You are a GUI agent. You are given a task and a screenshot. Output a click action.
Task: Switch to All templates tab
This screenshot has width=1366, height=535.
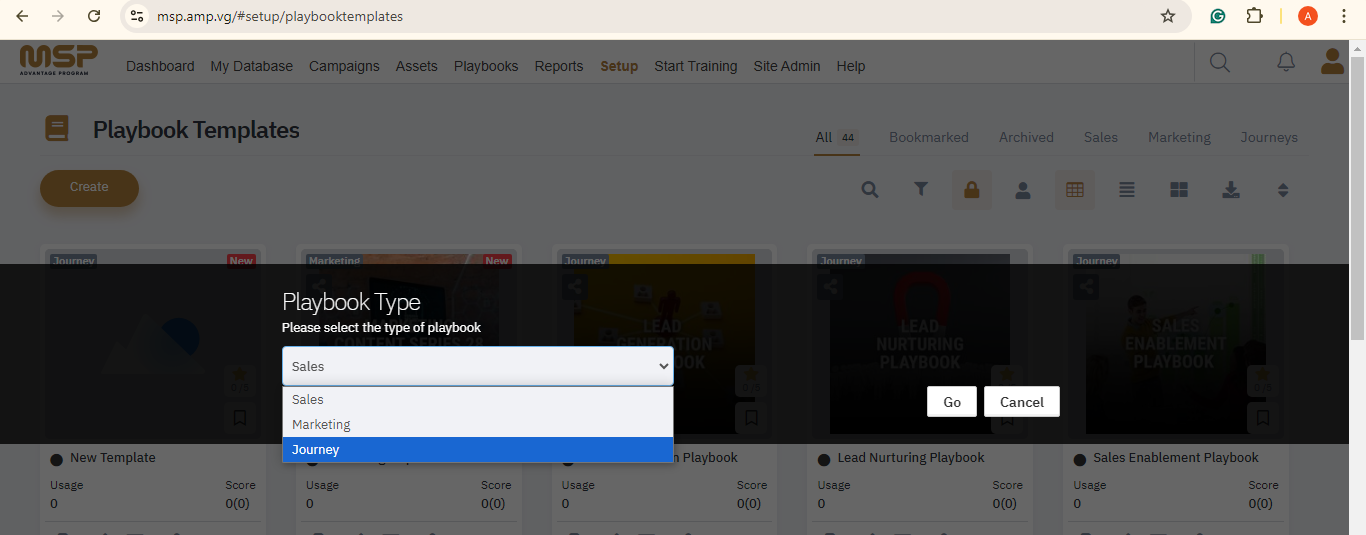pos(837,137)
